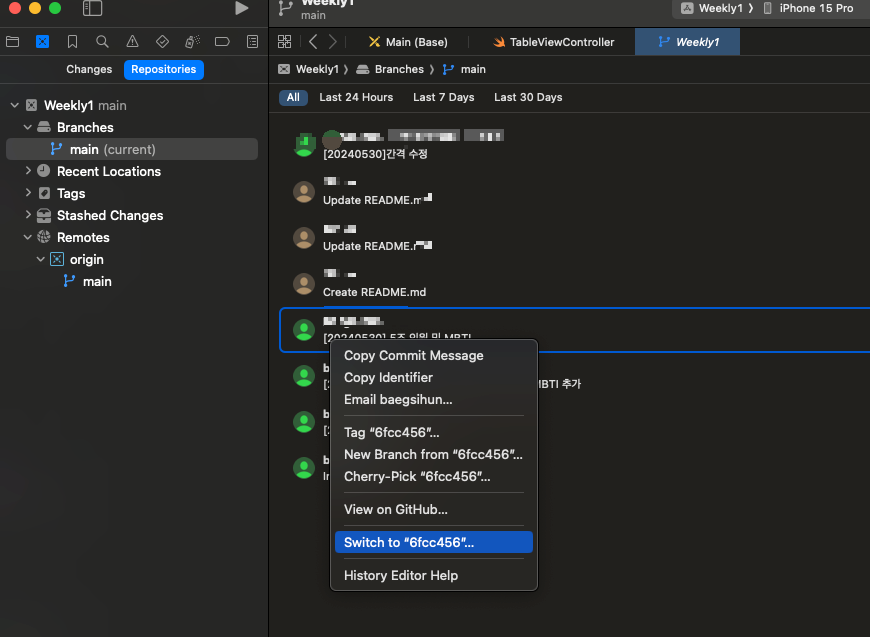Expand the Recent Locations group

point(28,171)
